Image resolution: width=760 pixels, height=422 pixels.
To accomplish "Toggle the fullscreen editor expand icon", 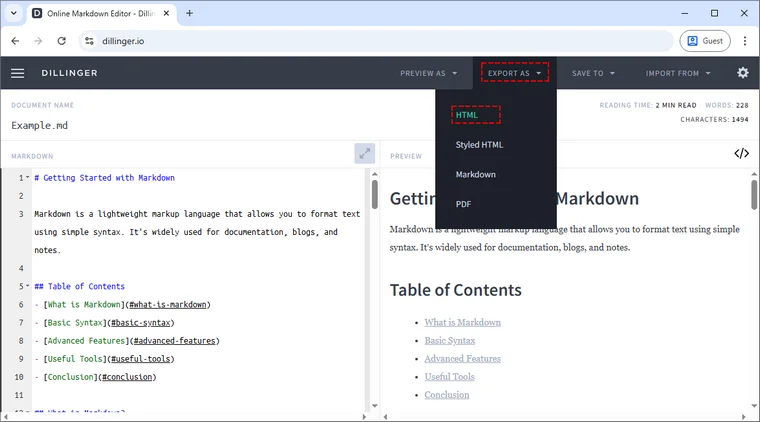I will click(x=365, y=154).
